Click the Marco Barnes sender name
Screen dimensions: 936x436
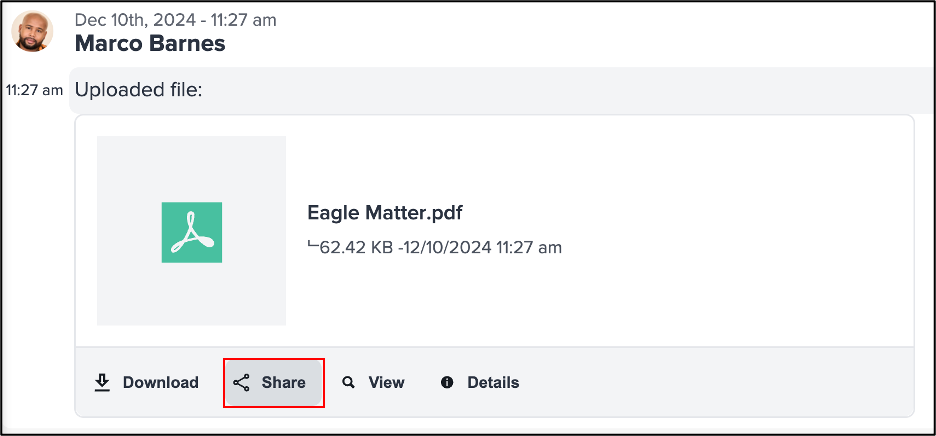tap(150, 43)
